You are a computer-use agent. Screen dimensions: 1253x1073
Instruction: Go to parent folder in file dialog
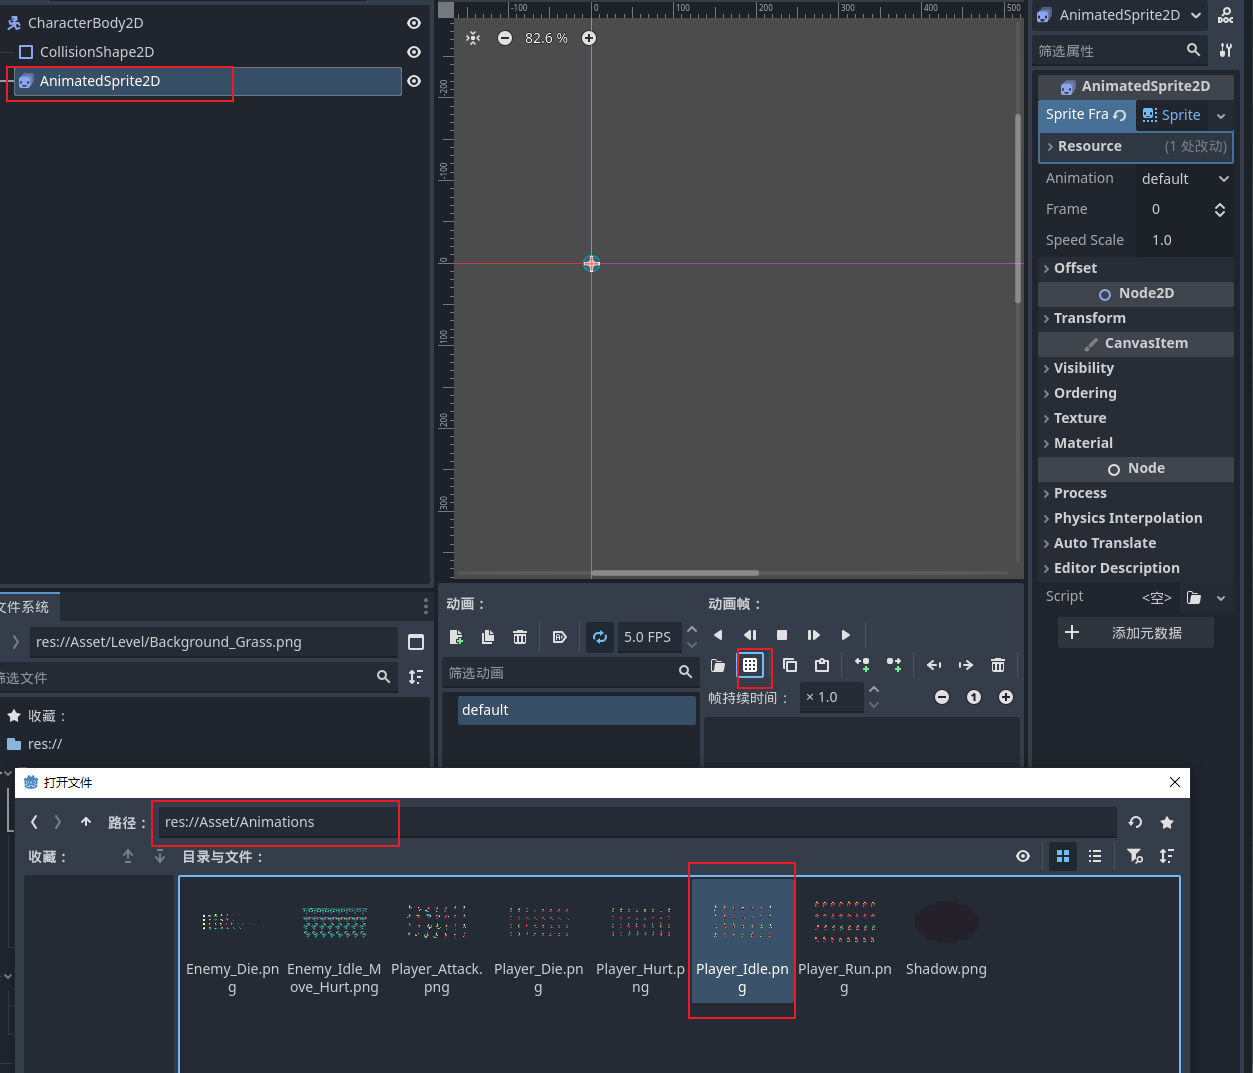(x=86, y=822)
